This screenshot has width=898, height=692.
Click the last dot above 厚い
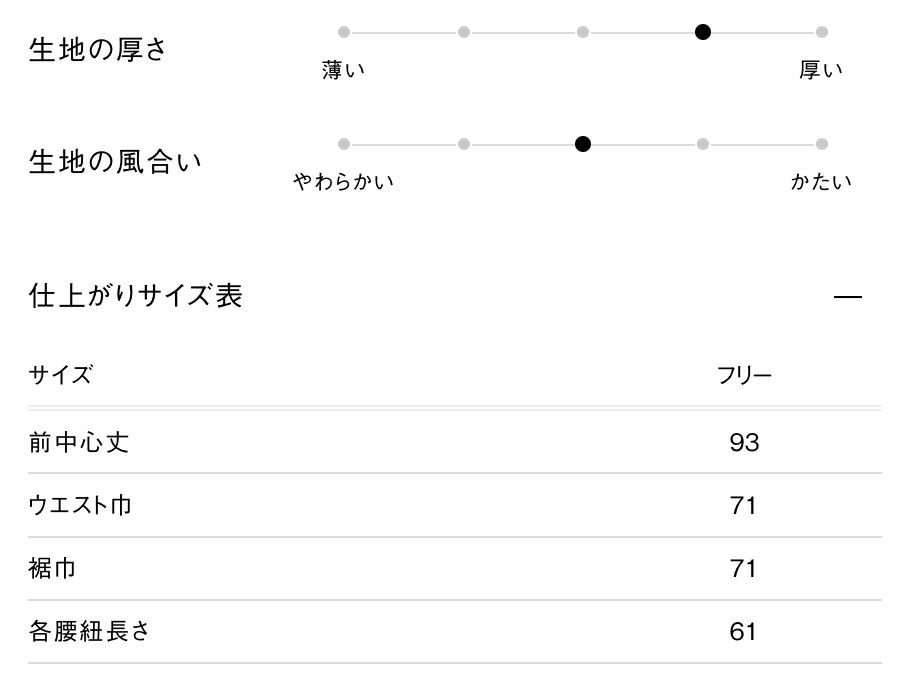822,32
